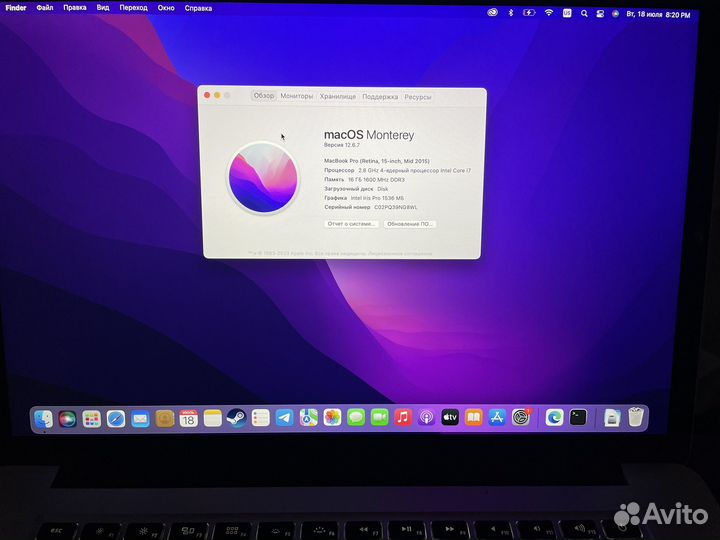The height and width of the screenshot is (540, 720).
Task: Select the Обзор tab
Action: [264, 96]
